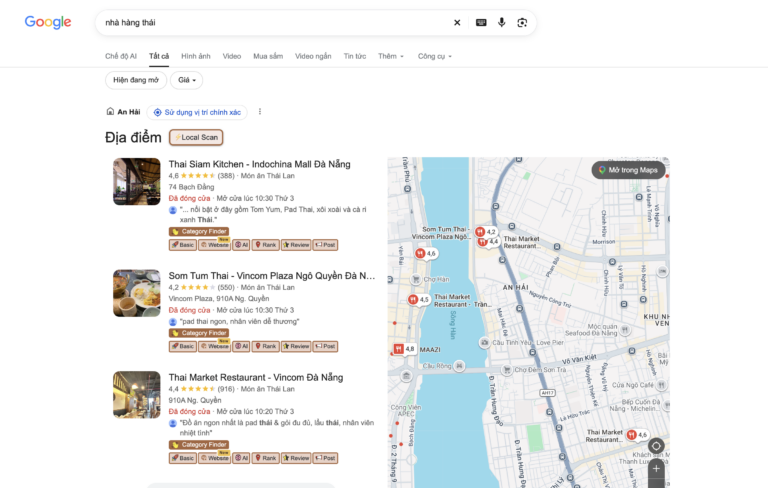The width and height of the screenshot is (768, 488).
Task: Click Basic tool for Som Tum Thai
Action: tap(183, 346)
